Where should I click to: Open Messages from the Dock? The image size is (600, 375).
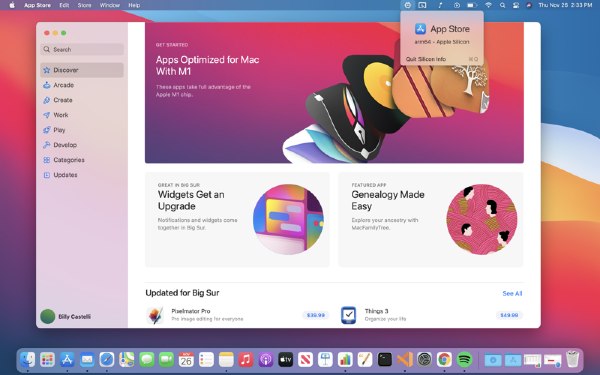147,359
